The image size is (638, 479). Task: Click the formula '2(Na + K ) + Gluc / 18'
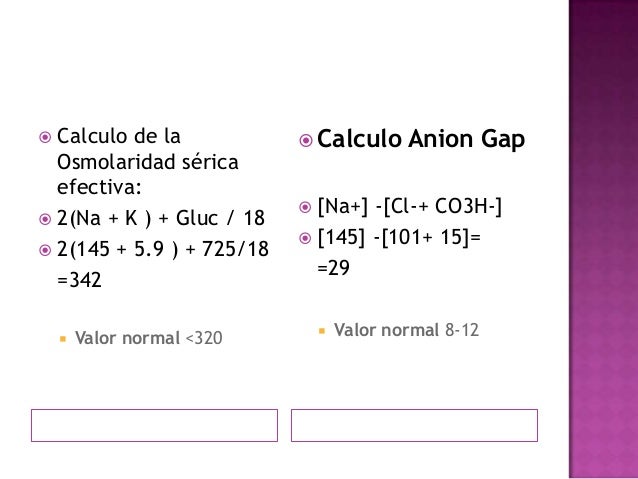point(161,218)
